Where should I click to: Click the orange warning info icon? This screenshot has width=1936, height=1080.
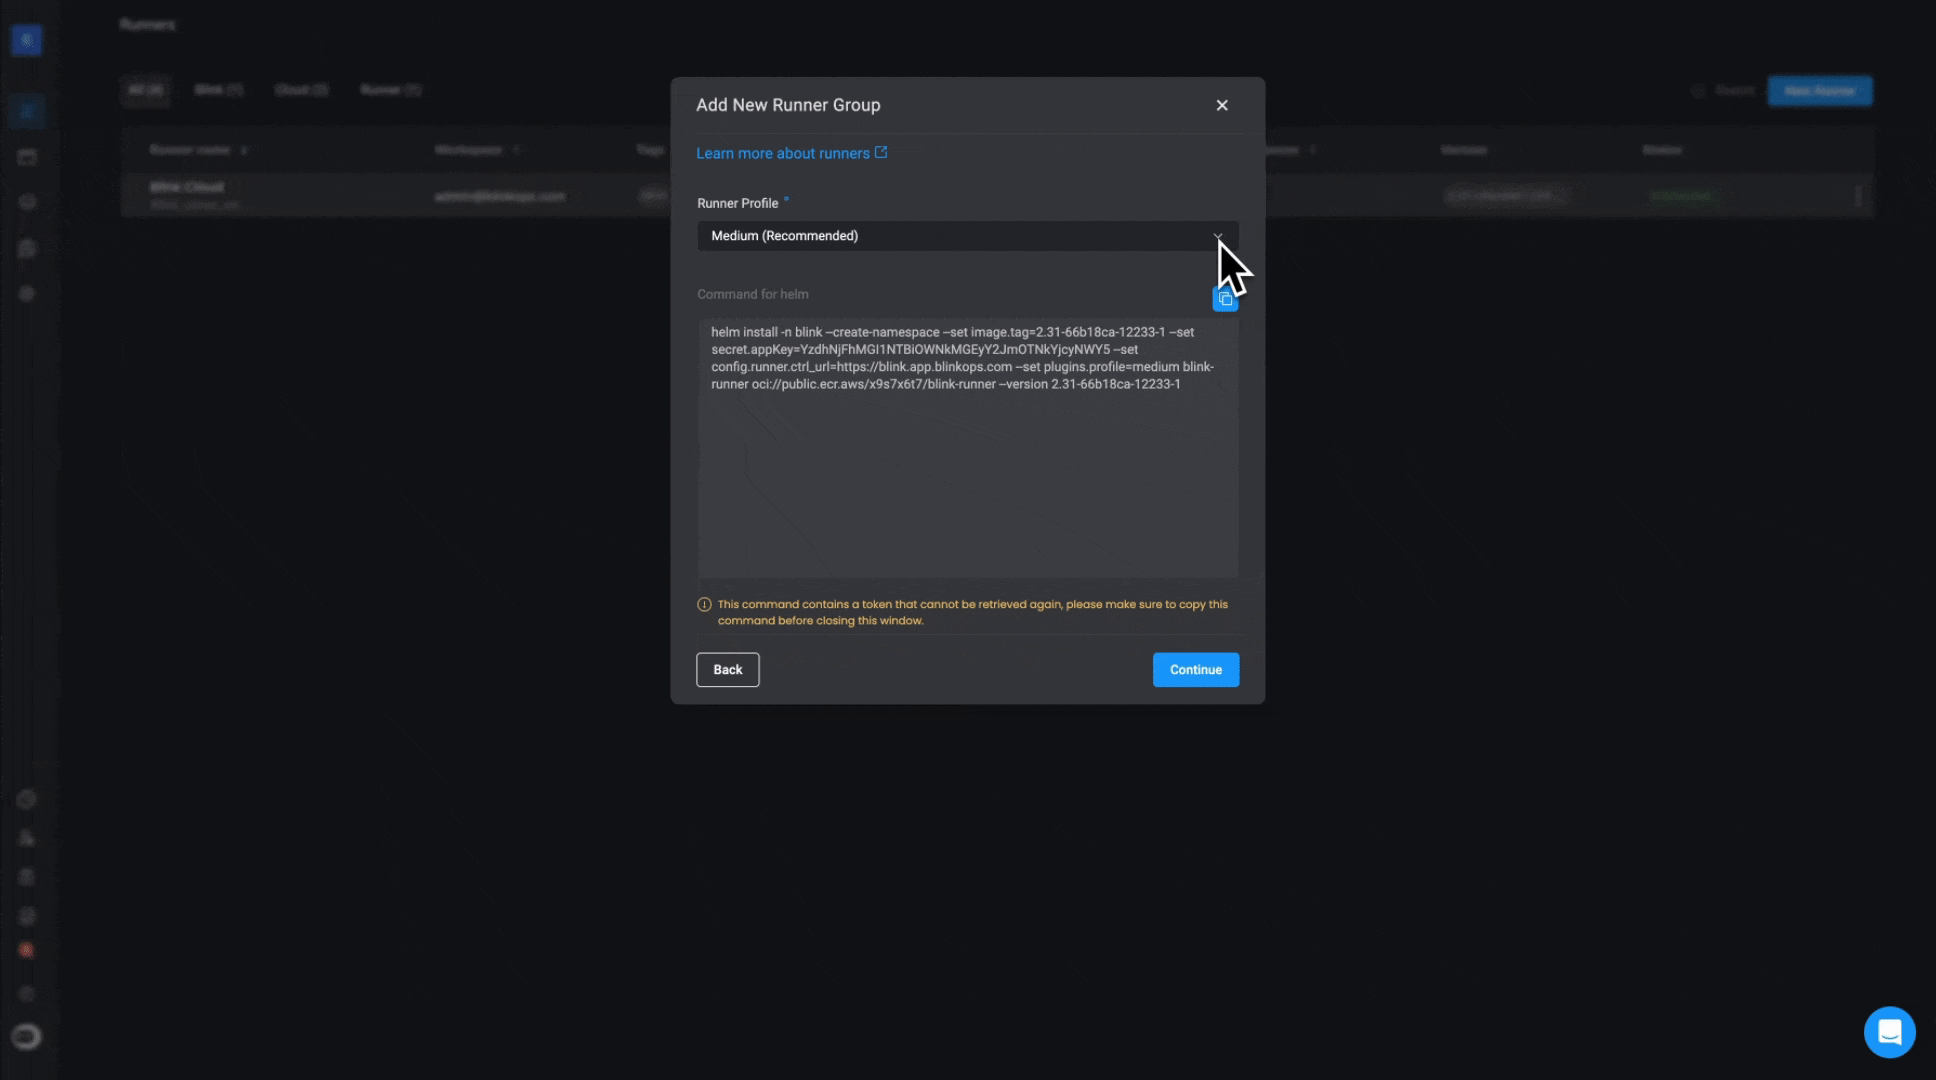(x=704, y=605)
